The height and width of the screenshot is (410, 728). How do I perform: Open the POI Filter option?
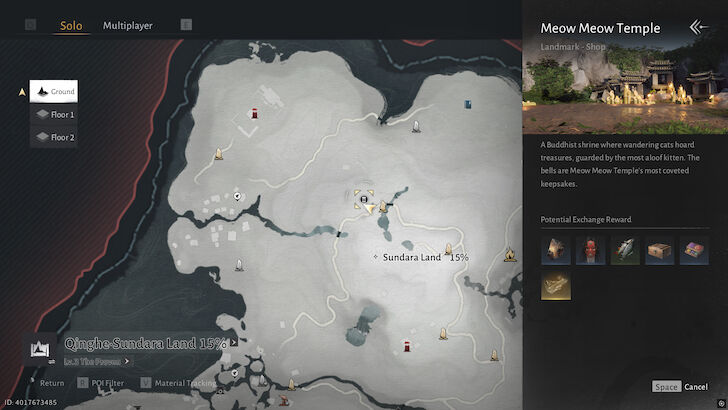click(101, 383)
